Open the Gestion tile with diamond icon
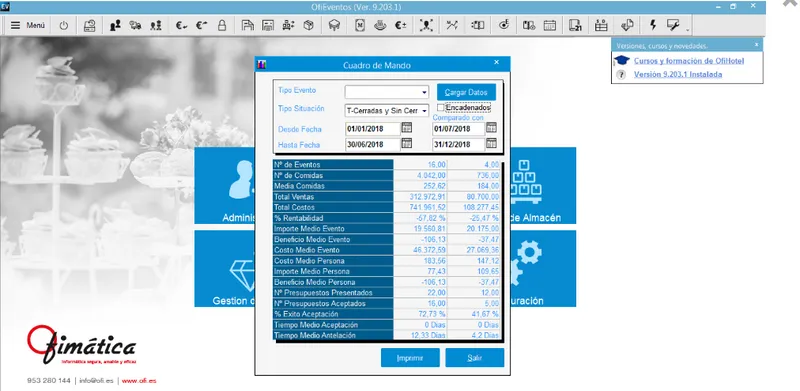The width and height of the screenshot is (800, 391). click(224, 268)
